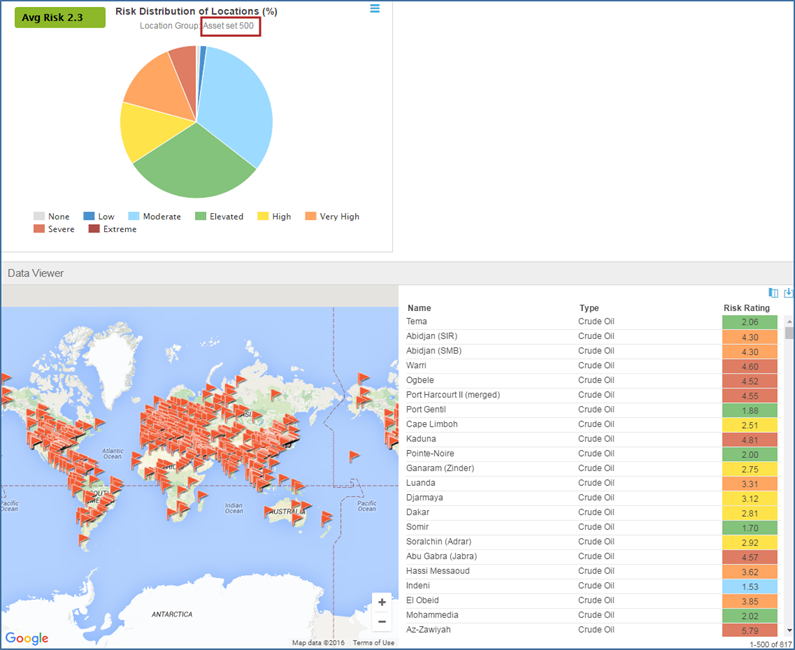Toggle Moderate series in chart legend
This screenshot has width=795, height=650.
pos(153,216)
